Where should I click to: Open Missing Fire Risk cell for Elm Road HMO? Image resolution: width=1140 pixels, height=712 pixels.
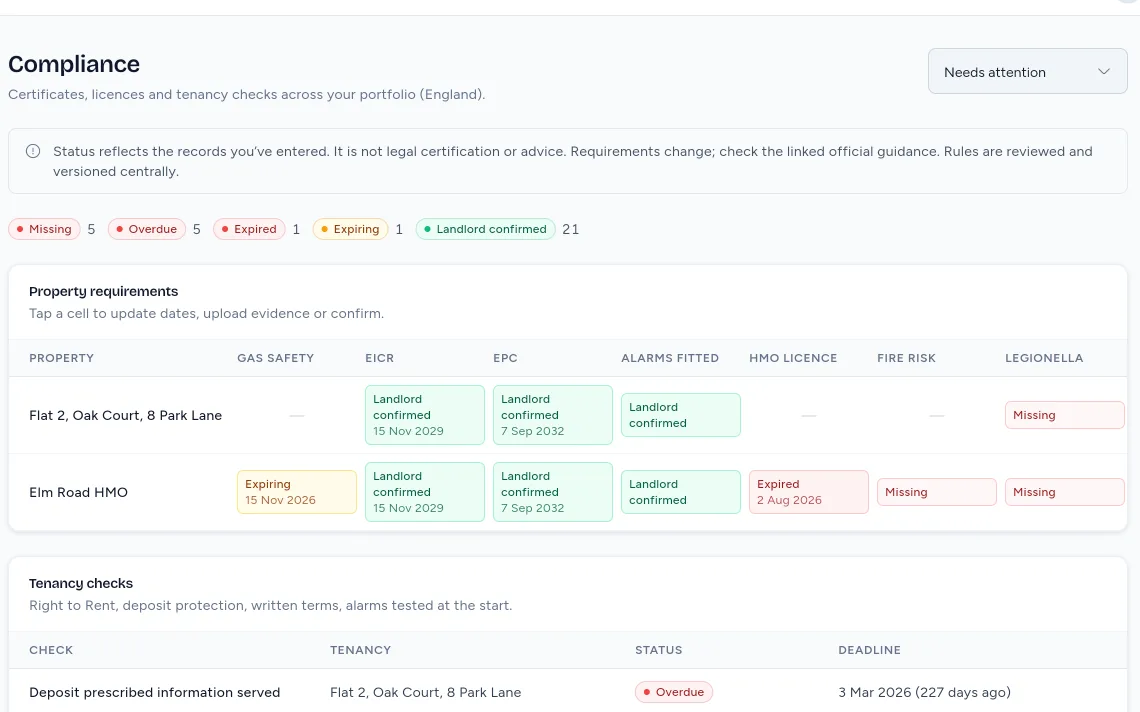click(936, 492)
